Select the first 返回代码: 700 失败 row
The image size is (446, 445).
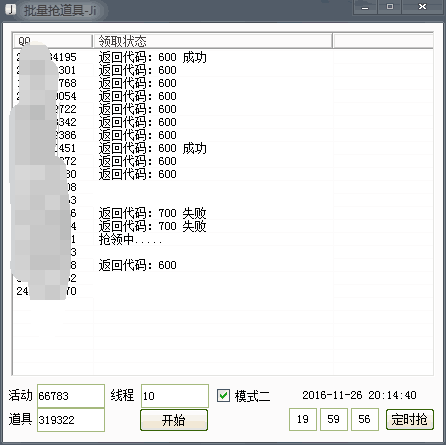(x=223, y=213)
